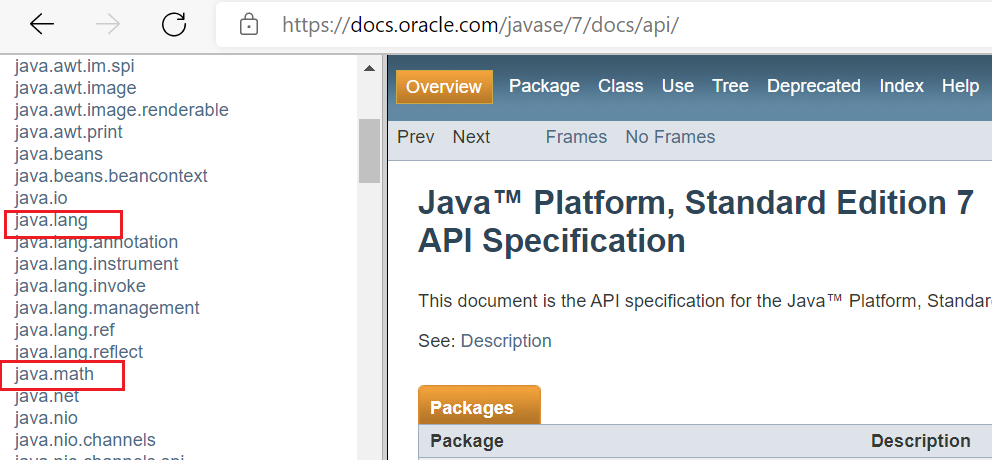This screenshot has width=992, height=460.
Task: Open the Tree navigation link
Action: click(x=730, y=86)
